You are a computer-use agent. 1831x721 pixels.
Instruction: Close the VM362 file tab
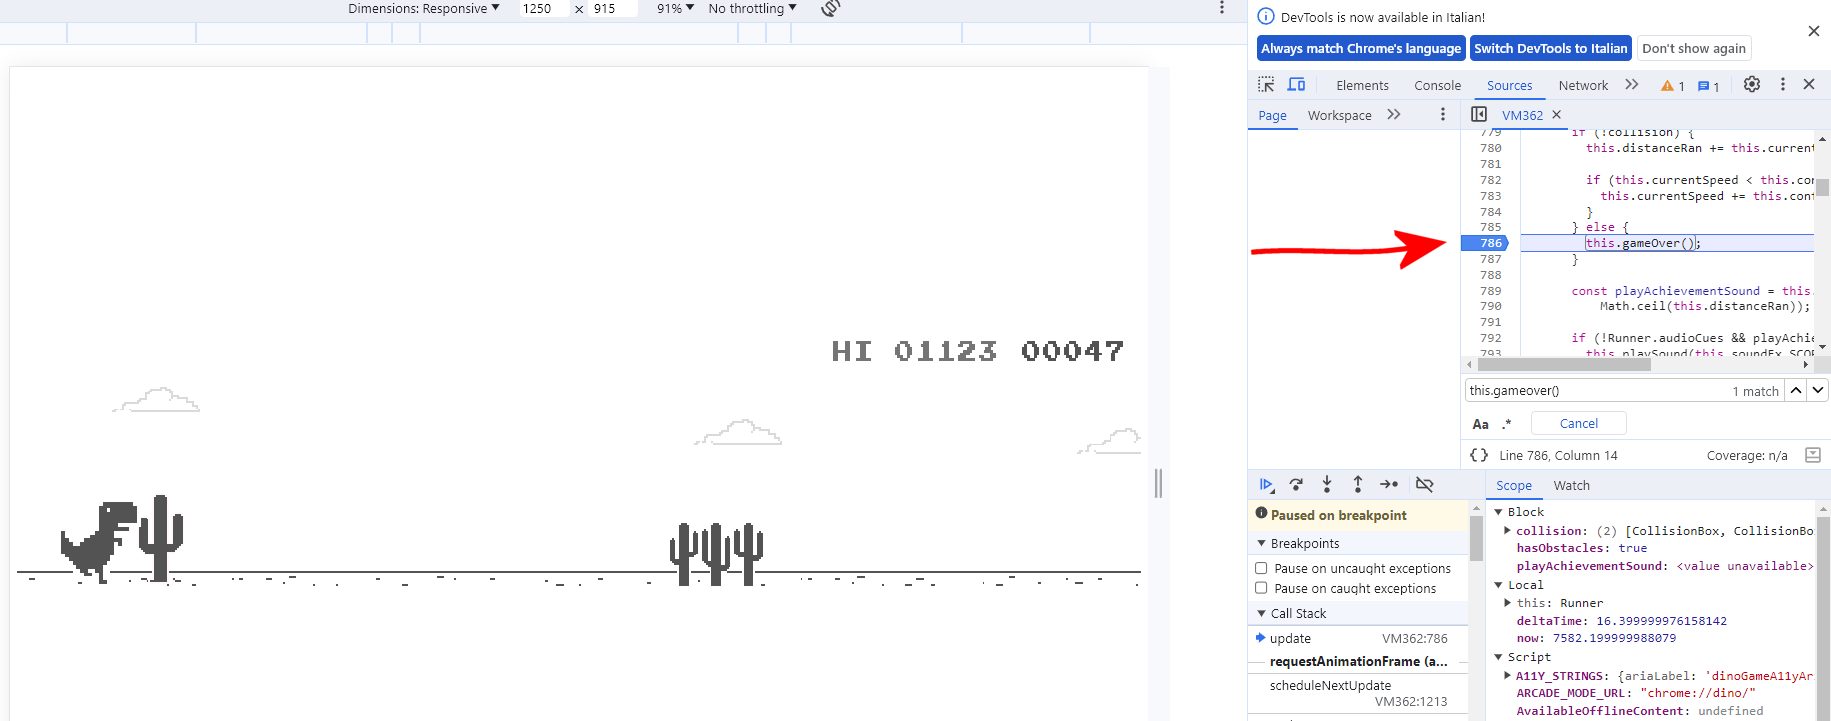click(x=1557, y=115)
